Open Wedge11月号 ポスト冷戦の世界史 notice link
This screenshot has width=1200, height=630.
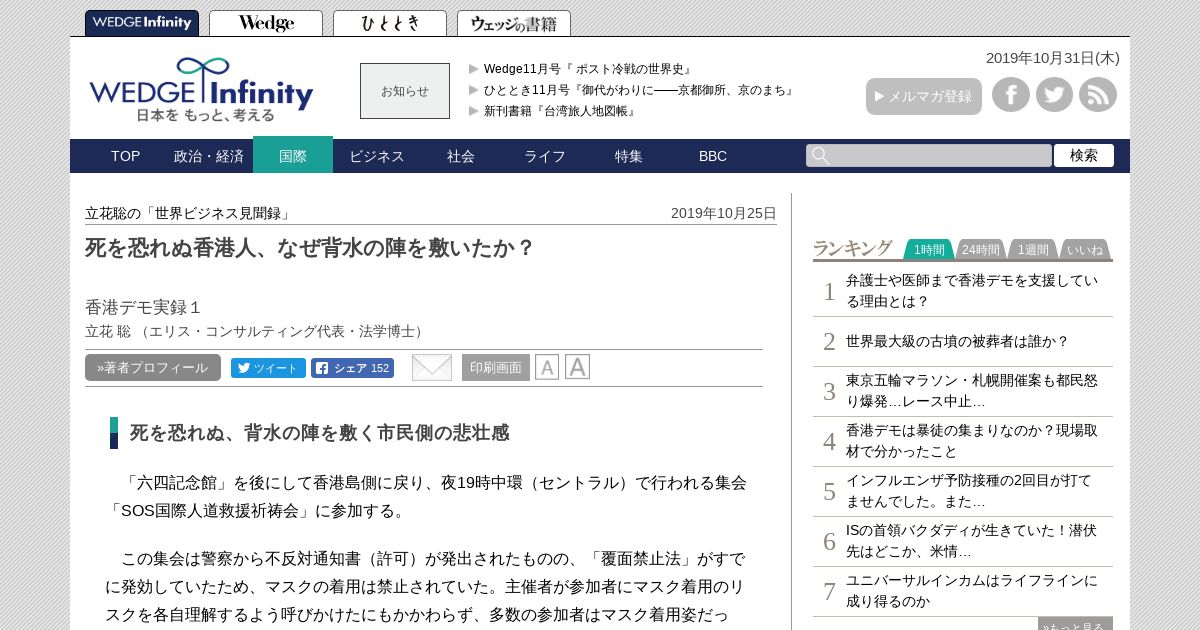(589, 69)
